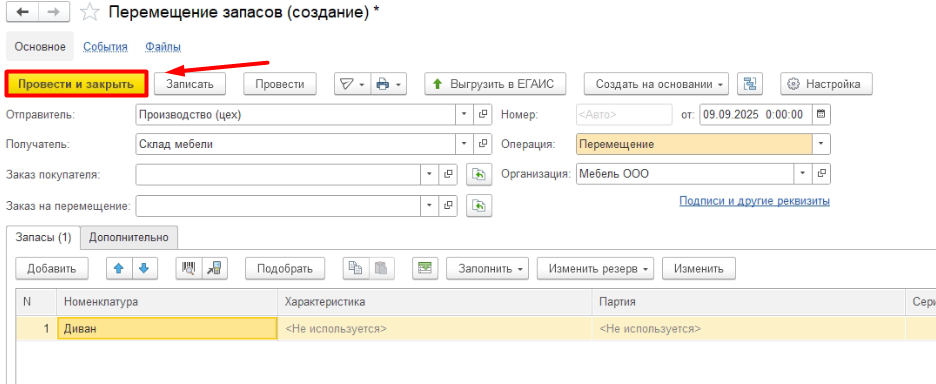Click Выгрузить в ЕГАИС button

pos(495,84)
